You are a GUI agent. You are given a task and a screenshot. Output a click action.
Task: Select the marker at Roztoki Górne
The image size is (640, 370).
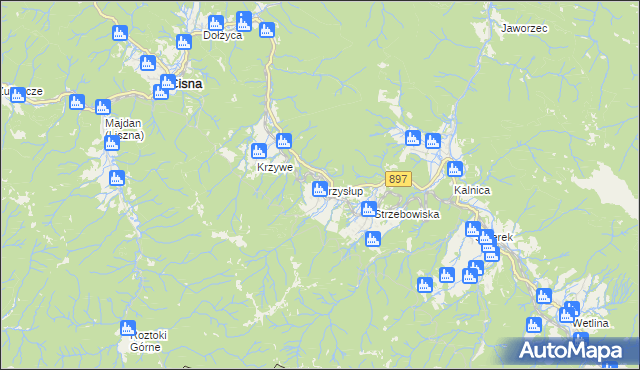[128, 328]
